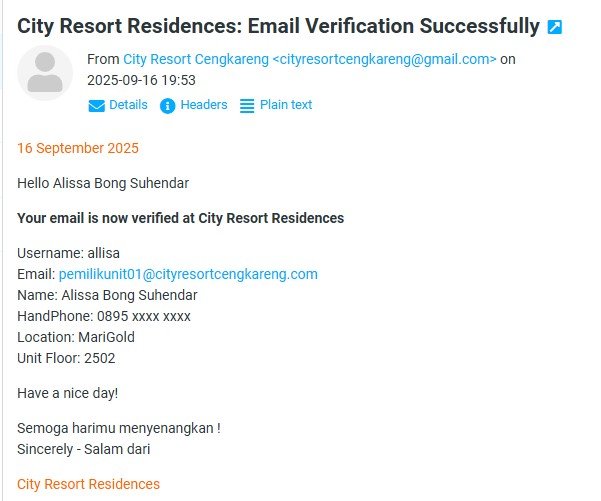Screen dimensions: 601x501
Task: Click the orange 16 September 2025 date
Action: [78, 148]
